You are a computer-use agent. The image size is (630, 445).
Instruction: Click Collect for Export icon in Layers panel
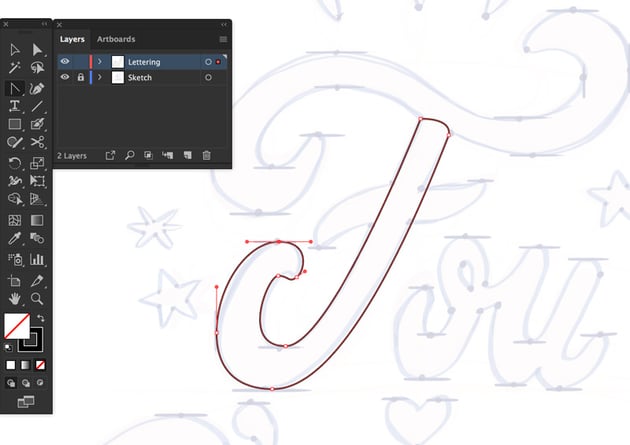click(110, 155)
